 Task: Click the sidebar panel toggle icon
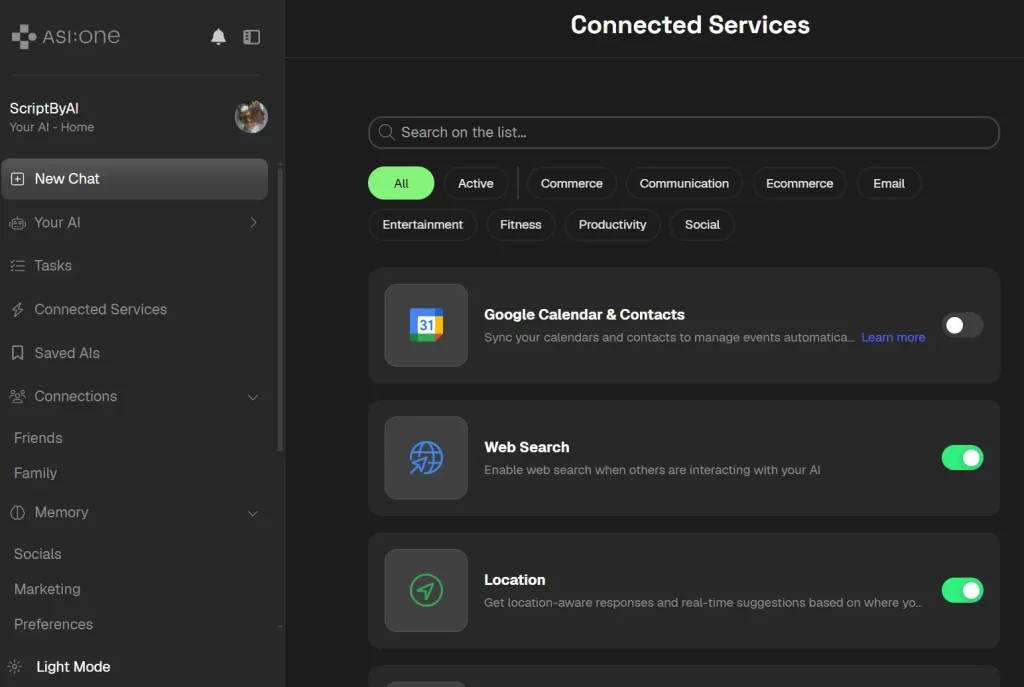[x=251, y=35]
